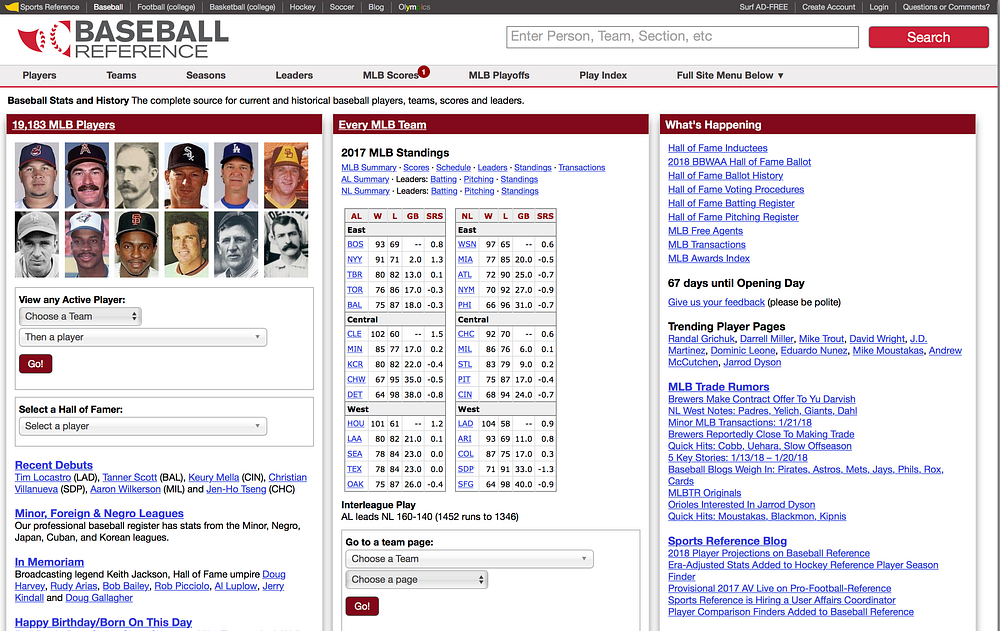Open Tim Locastro recent debut link

43,477
